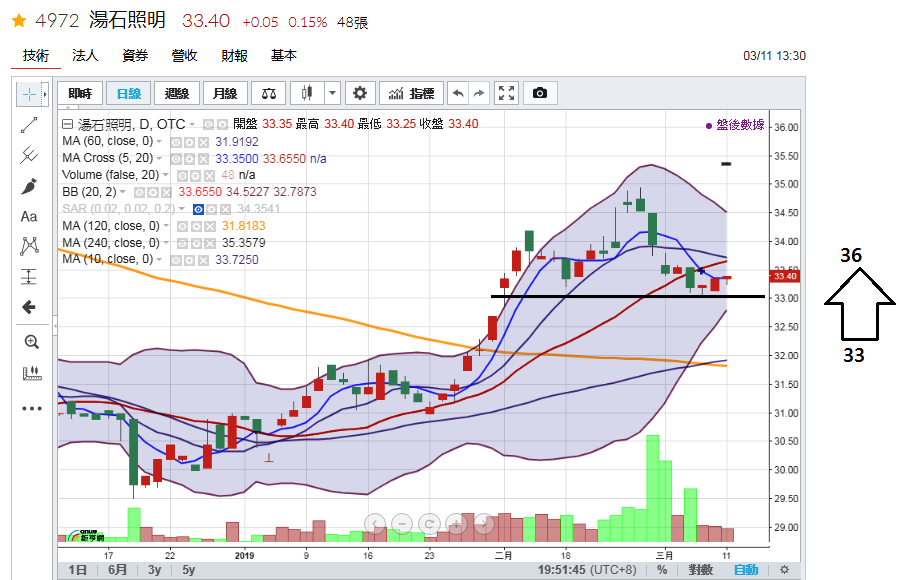
Task: Set time range to 3y
Action: tap(155, 569)
